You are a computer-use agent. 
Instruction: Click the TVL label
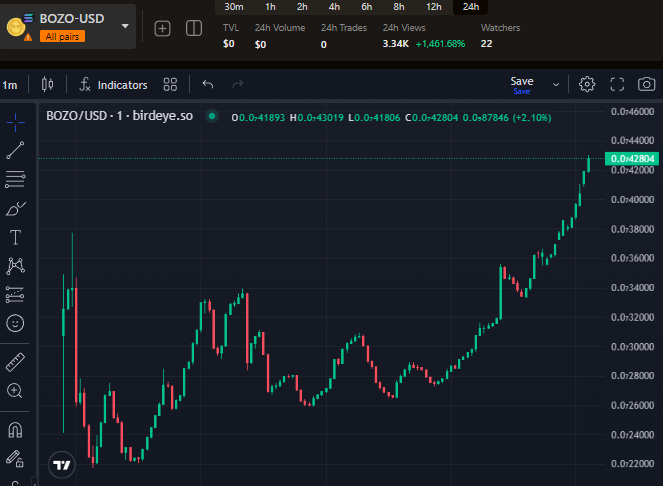231,28
